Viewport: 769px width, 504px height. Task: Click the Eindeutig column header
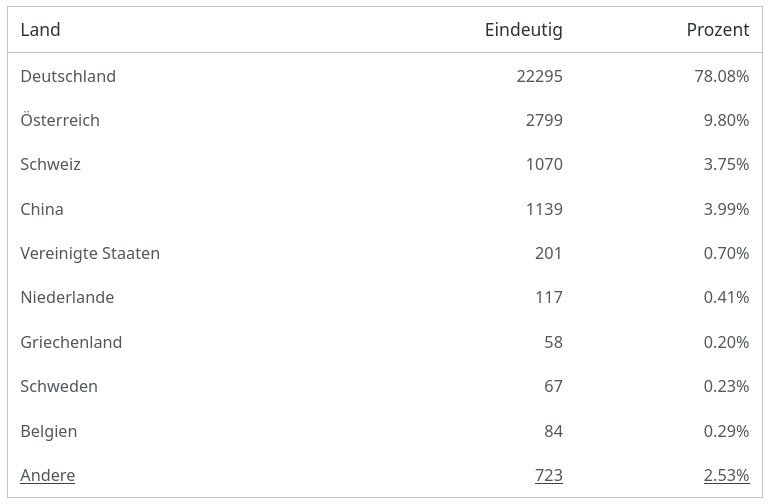tap(523, 30)
